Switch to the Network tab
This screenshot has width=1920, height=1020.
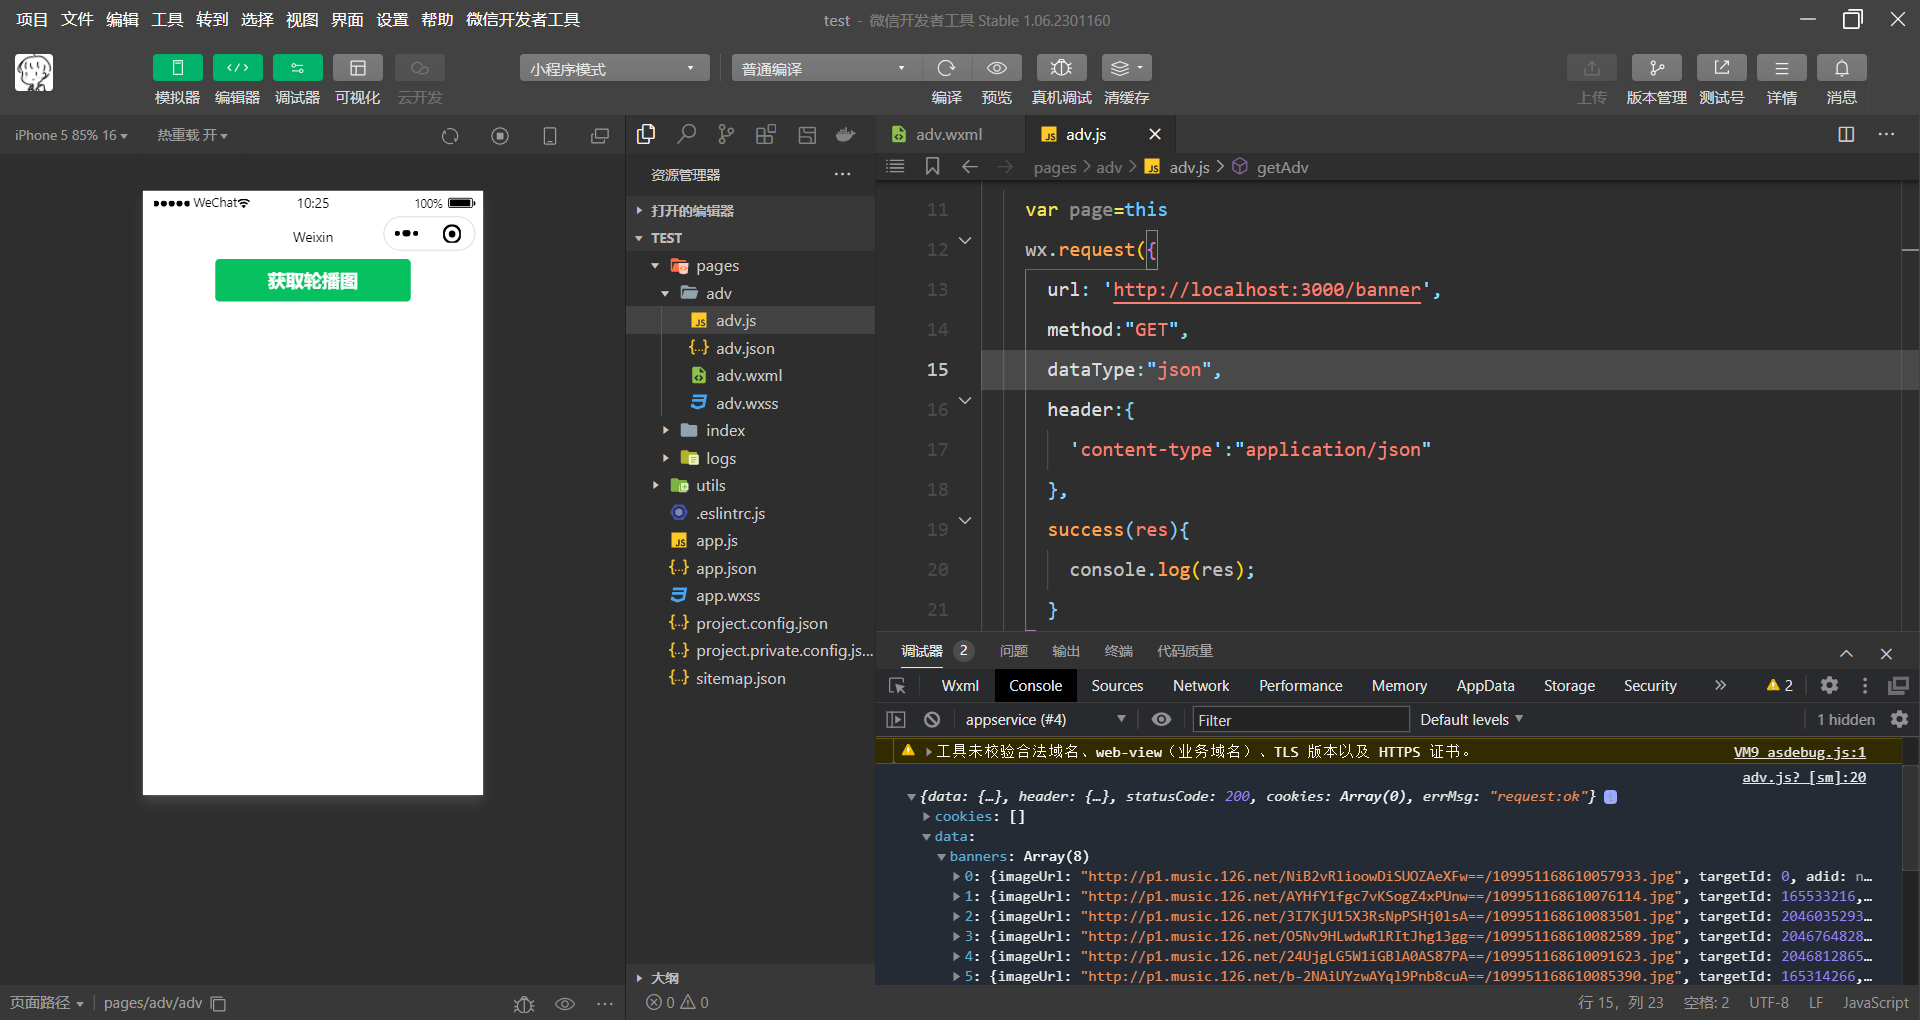pos(1201,685)
